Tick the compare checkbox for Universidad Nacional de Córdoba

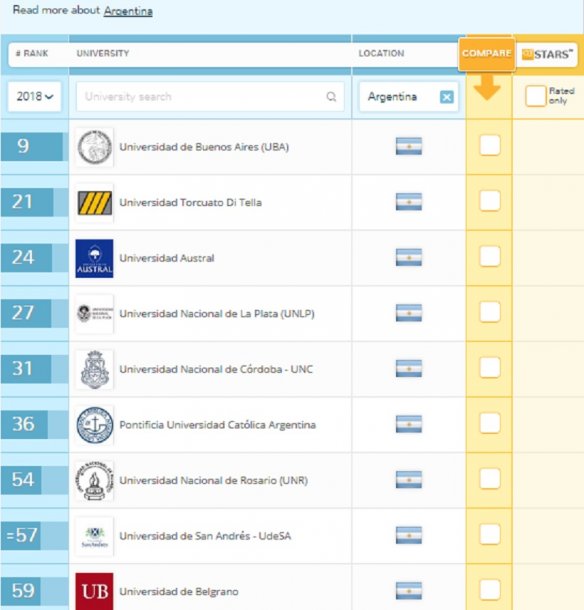pos(489,368)
